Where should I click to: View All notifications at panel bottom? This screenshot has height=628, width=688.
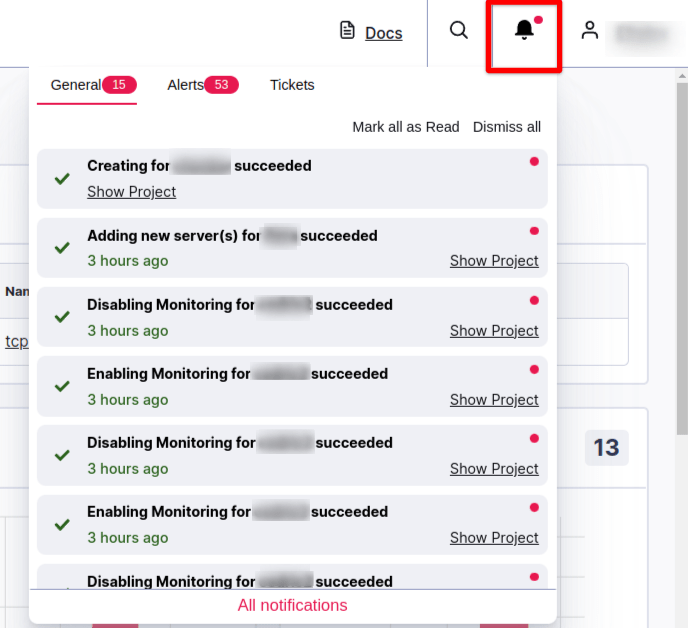pos(292,605)
